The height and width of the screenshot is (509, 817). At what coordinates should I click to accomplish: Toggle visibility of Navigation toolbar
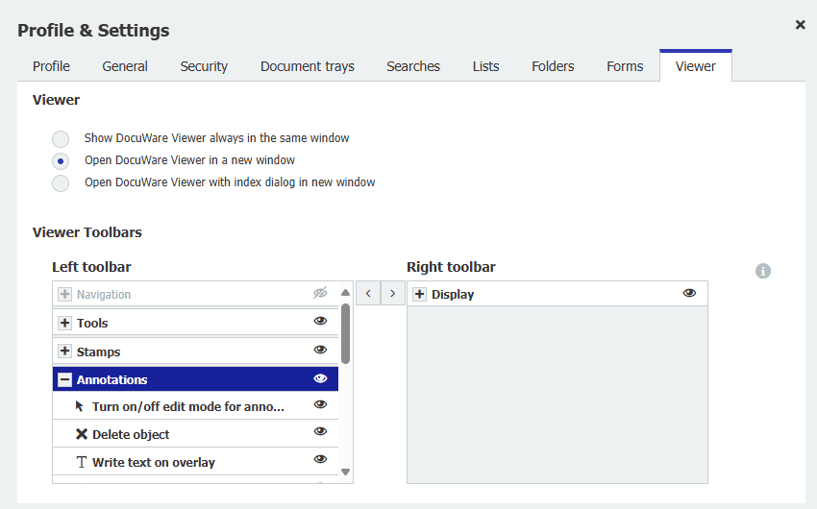(320, 294)
